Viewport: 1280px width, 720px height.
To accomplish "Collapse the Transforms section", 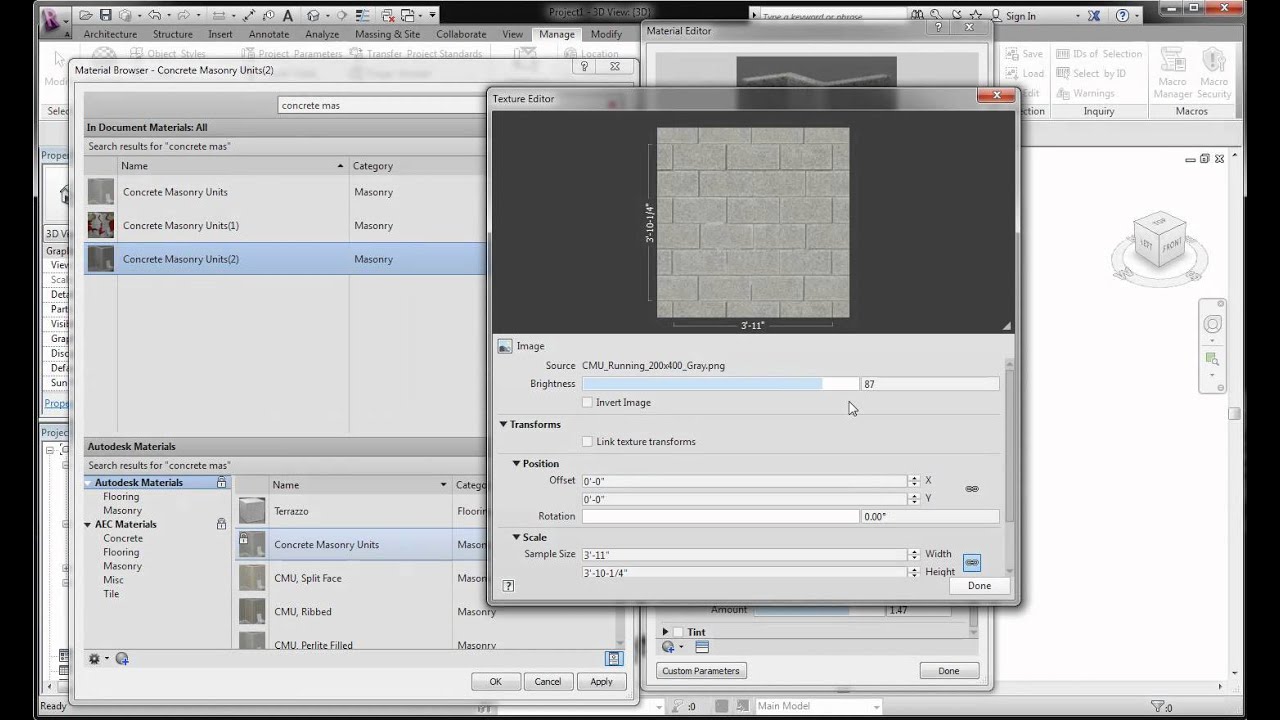I will (x=504, y=424).
